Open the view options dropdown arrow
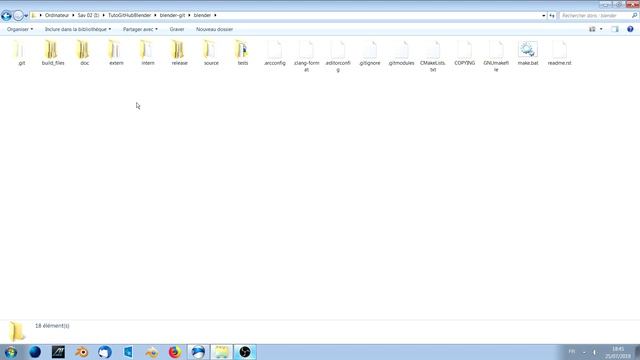The height and width of the screenshot is (360, 640). (x=601, y=29)
